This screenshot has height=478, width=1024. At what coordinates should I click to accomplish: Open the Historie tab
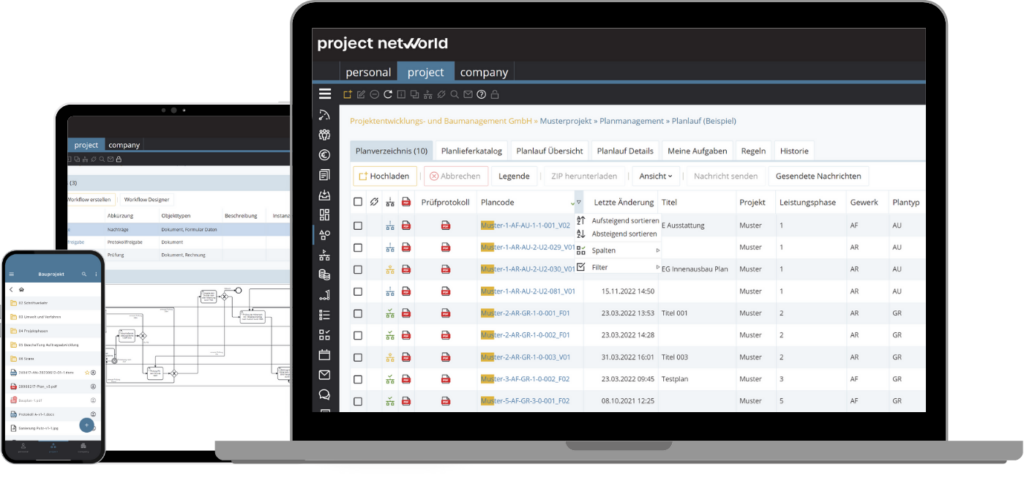795,151
